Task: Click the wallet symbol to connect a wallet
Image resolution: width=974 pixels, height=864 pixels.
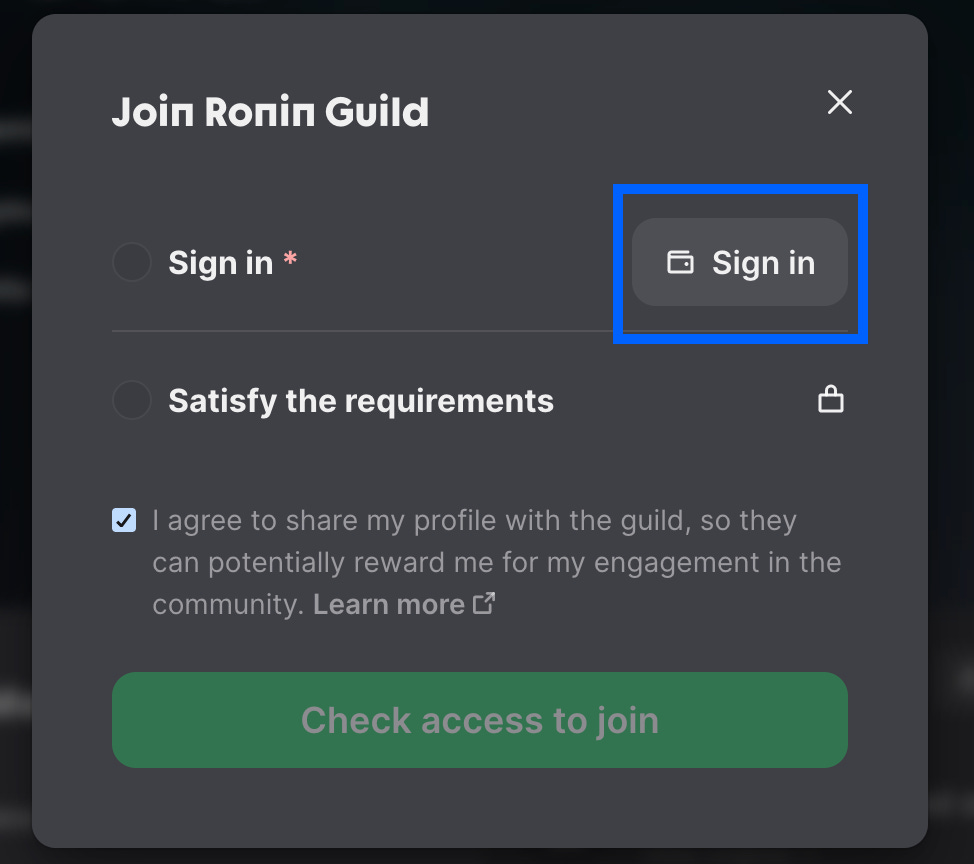Action: click(681, 262)
